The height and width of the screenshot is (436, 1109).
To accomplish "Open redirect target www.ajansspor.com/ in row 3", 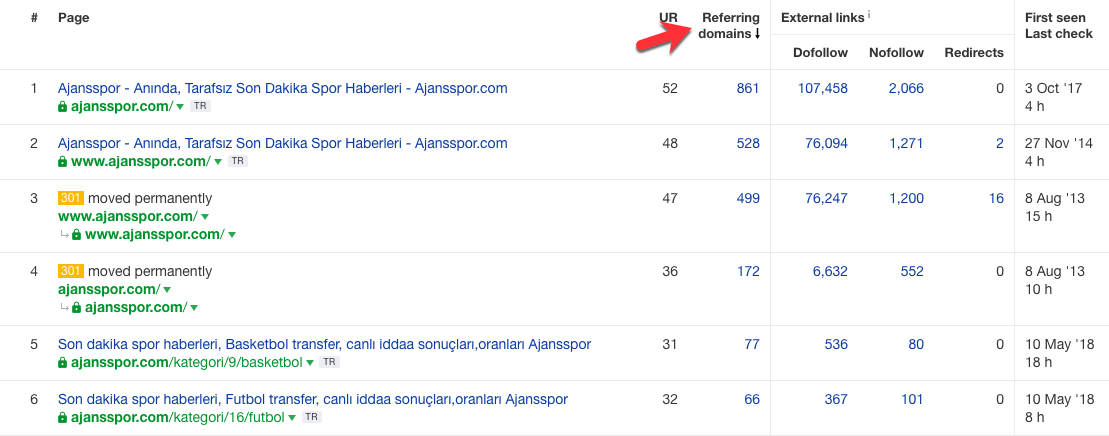I will click(155, 234).
